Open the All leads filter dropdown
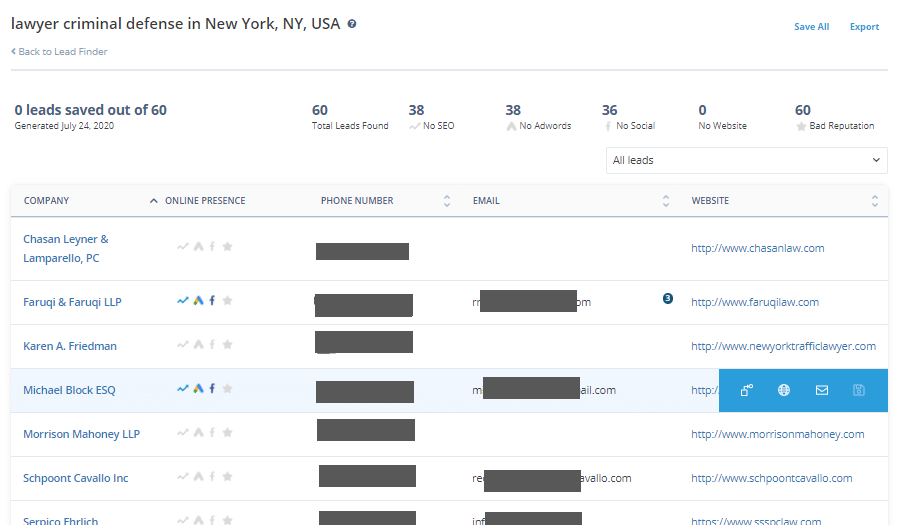905x525 pixels. point(746,160)
